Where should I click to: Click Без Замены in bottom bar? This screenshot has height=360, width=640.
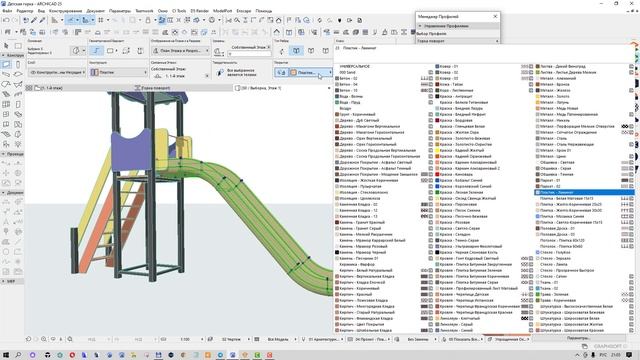tap(418, 339)
